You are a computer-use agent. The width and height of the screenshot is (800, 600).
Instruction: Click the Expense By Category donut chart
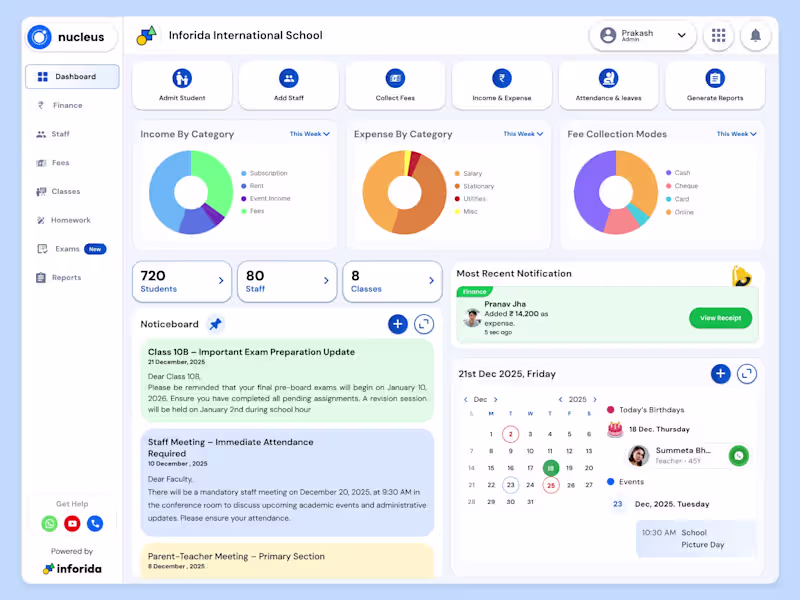405,192
